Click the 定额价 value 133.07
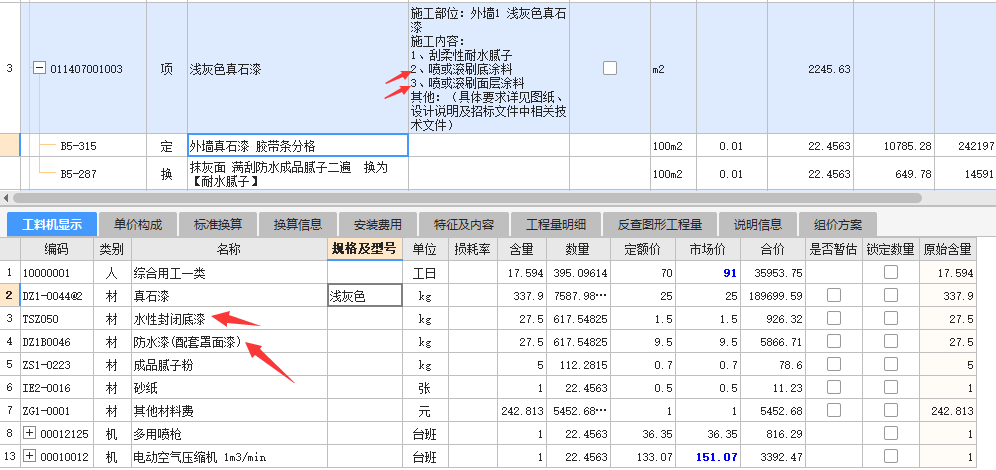Screen dimensions: 996x470 point(643,456)
